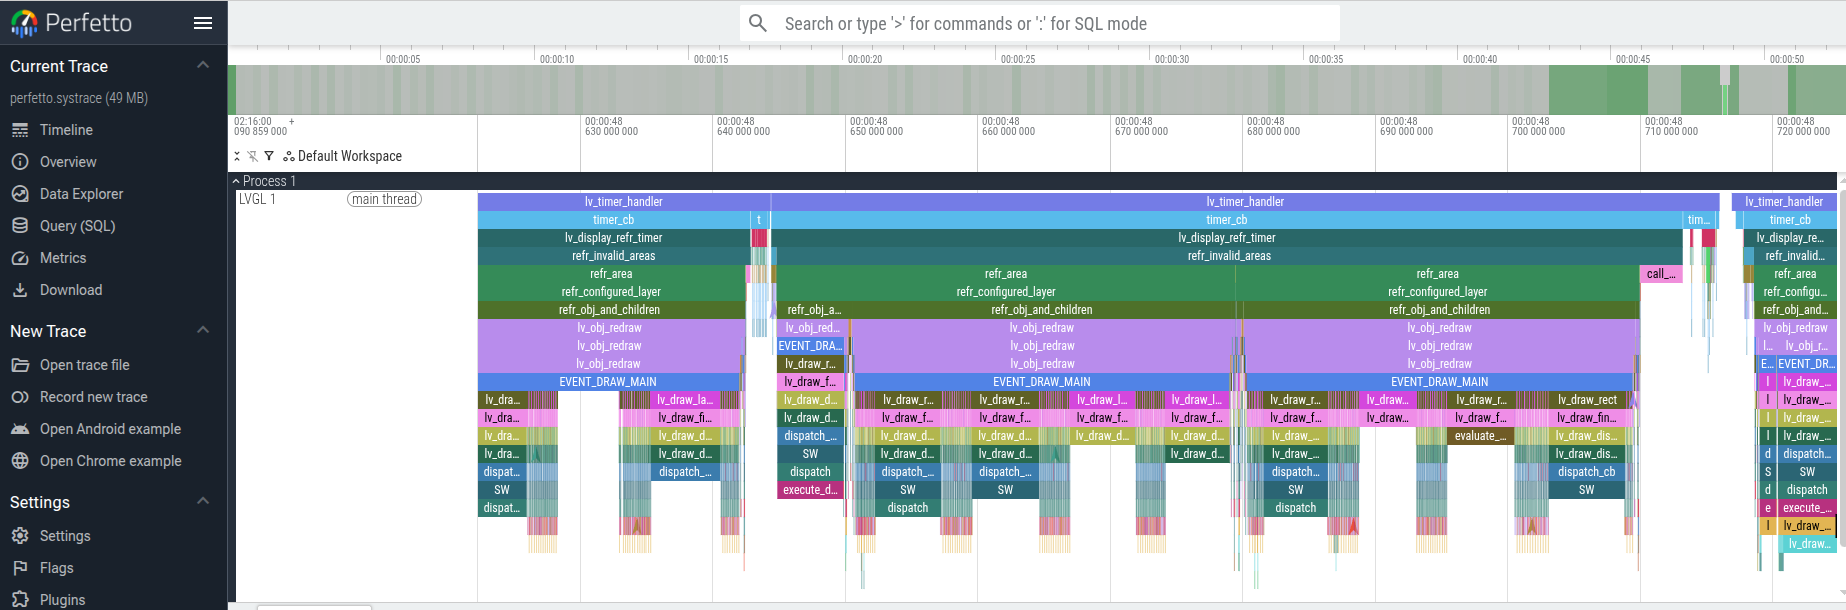The image size is (1846, 610).
Task: Open the Data Explorer icon entry
Action: tap(20, 194)
